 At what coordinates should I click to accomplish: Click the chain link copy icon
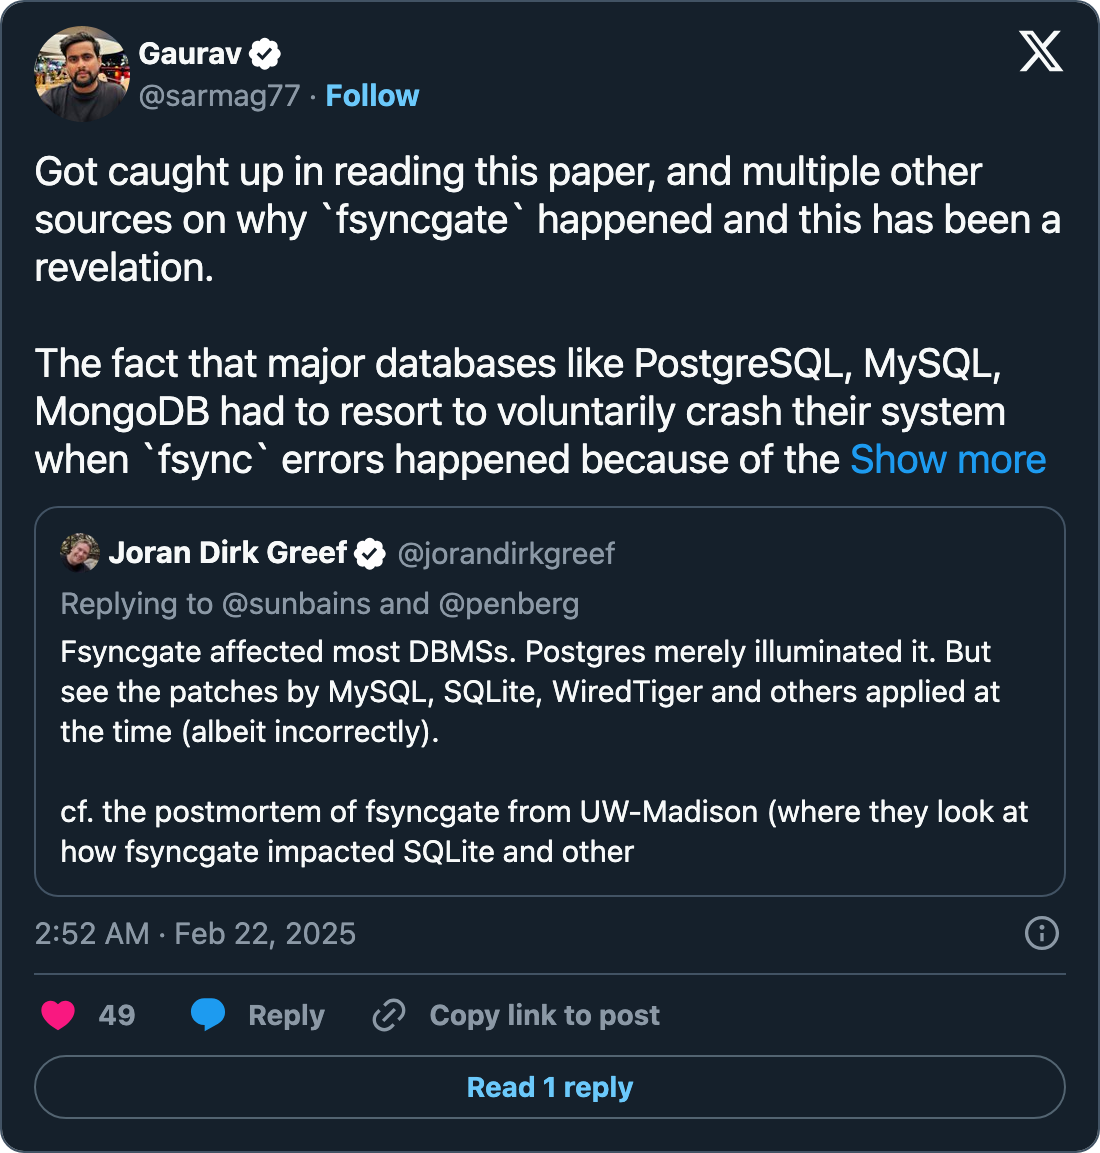tap(389, 1015)
